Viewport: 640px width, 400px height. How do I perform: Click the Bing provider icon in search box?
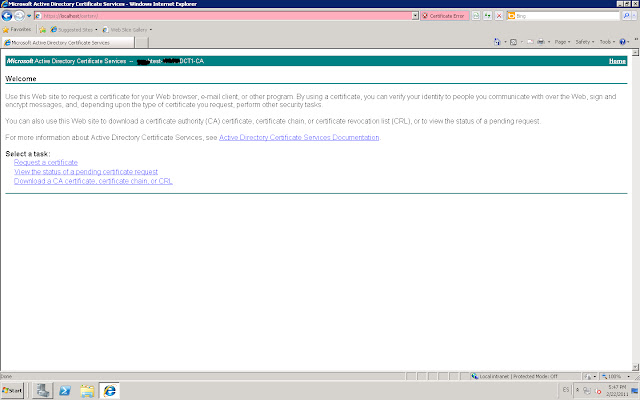511,16
